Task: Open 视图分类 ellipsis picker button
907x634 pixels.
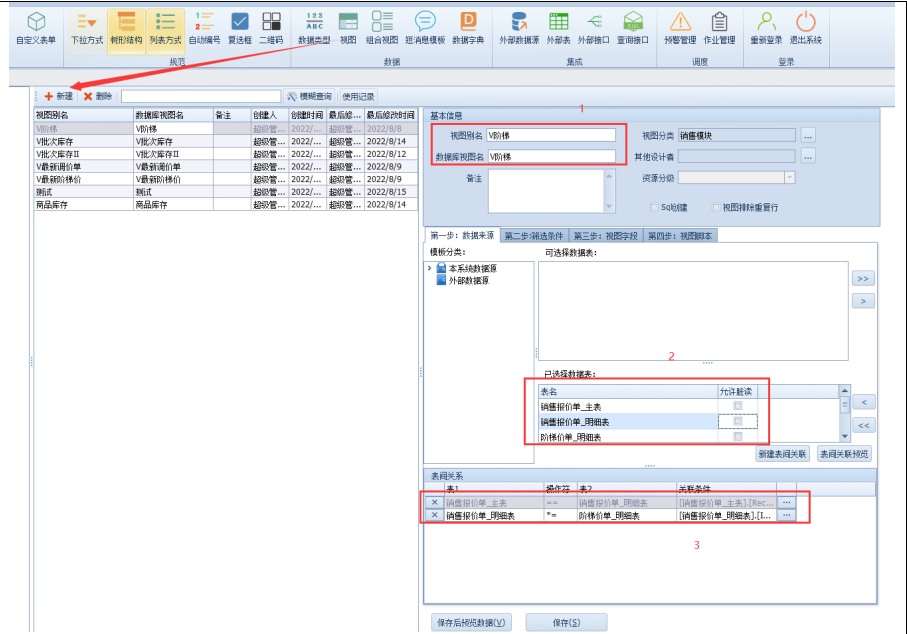Action: (808, 135)
